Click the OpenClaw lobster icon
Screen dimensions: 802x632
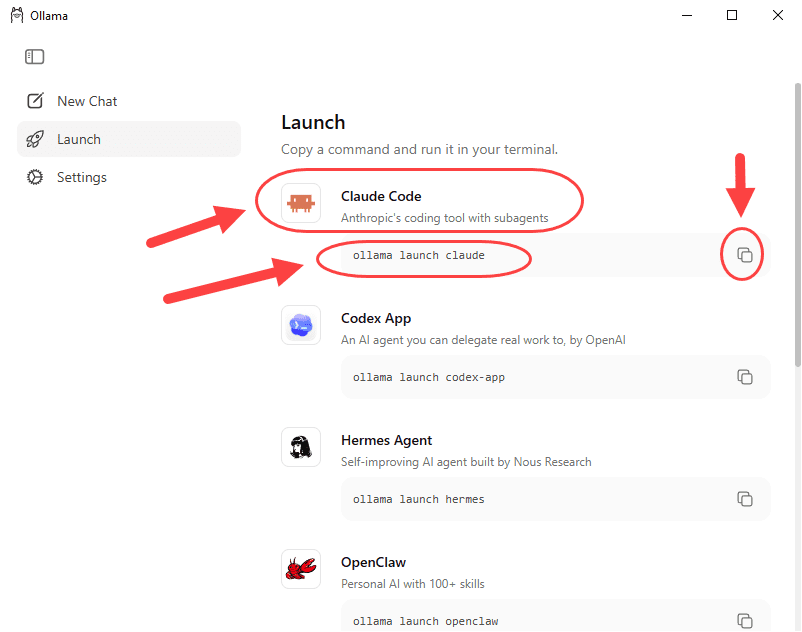(x=301, y=569)
